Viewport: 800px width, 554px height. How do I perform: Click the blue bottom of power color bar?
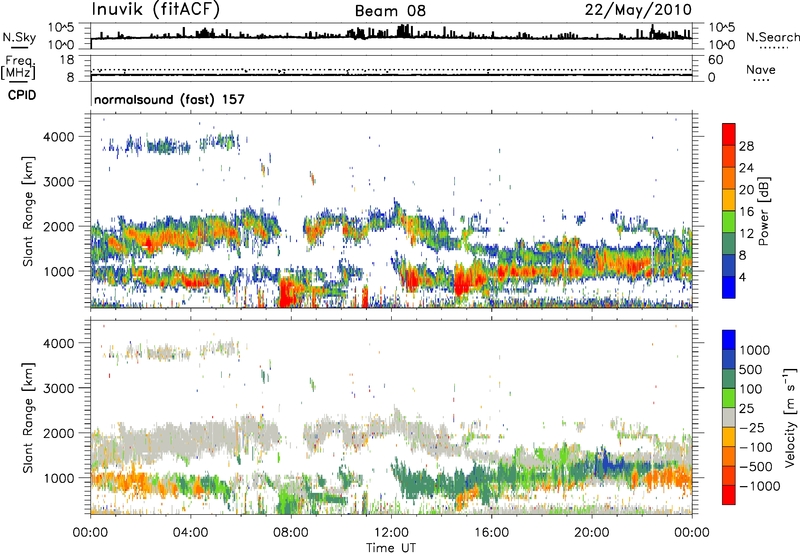coord(729,287)
